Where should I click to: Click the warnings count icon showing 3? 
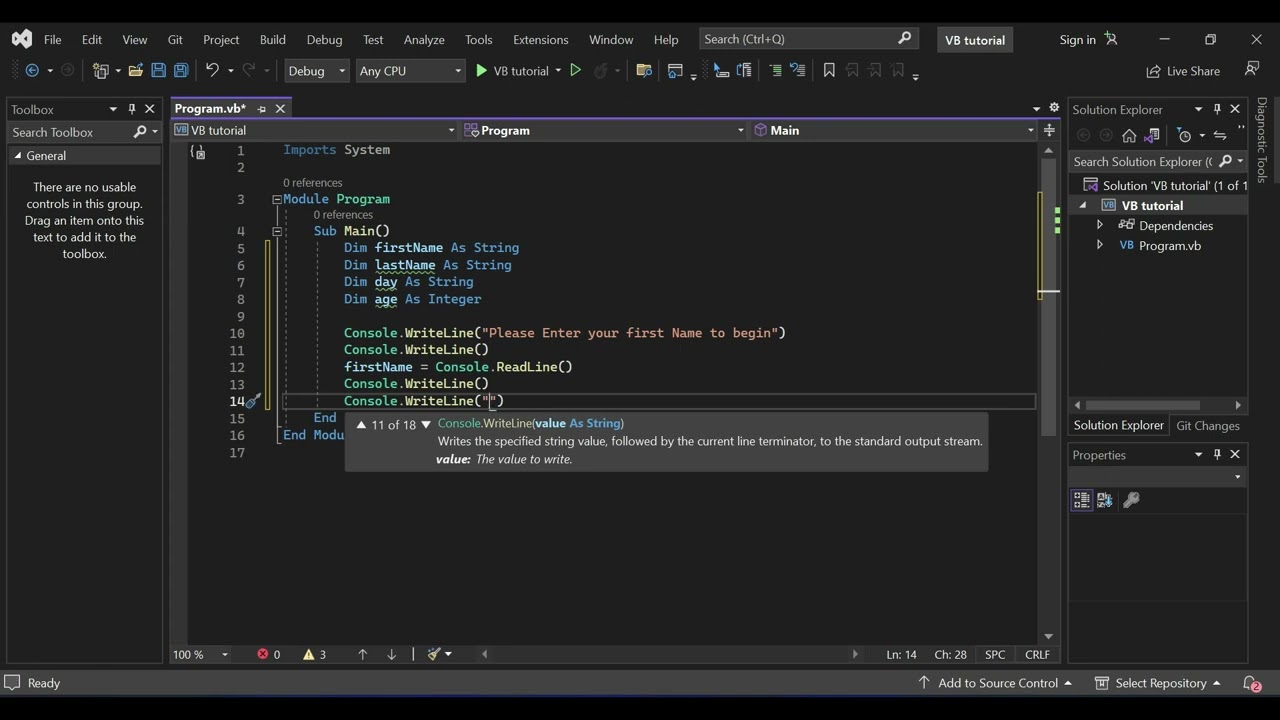point(309,654)
